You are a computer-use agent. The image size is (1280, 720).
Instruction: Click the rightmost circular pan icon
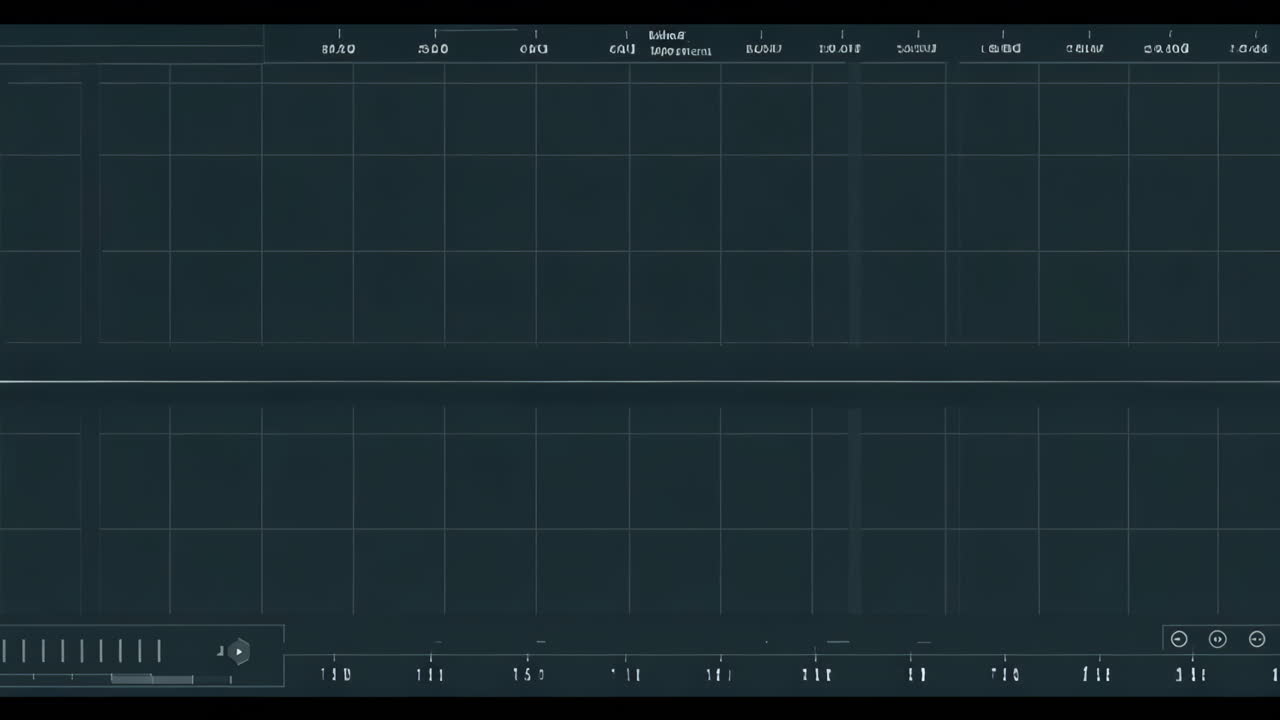pyautogui.click(x=1256, y=639)
